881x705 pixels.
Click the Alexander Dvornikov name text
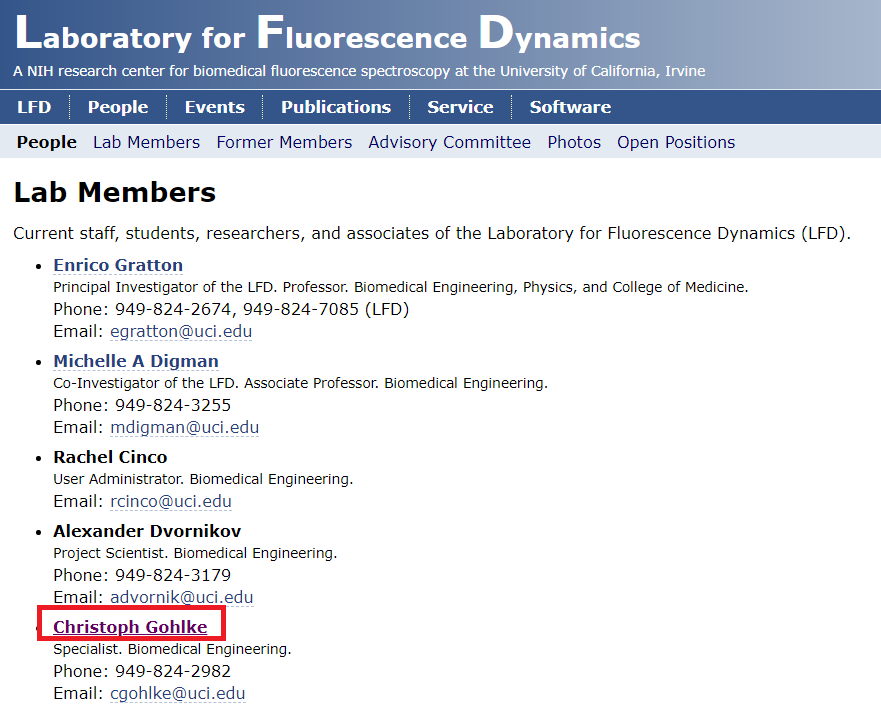tap(147, 531)
